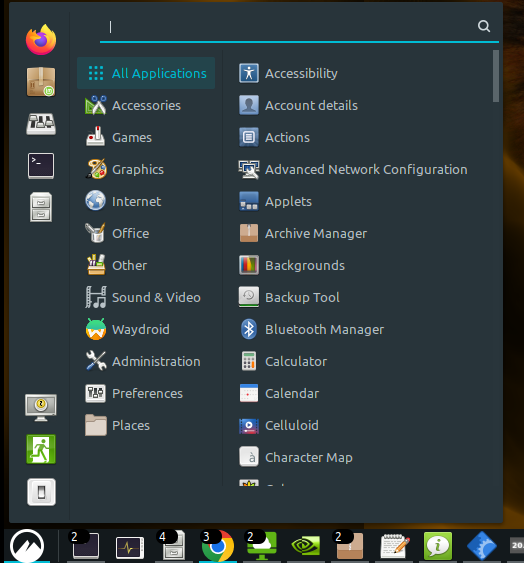
Task: Open the Waydroid category
Action: tap(146, 329)
